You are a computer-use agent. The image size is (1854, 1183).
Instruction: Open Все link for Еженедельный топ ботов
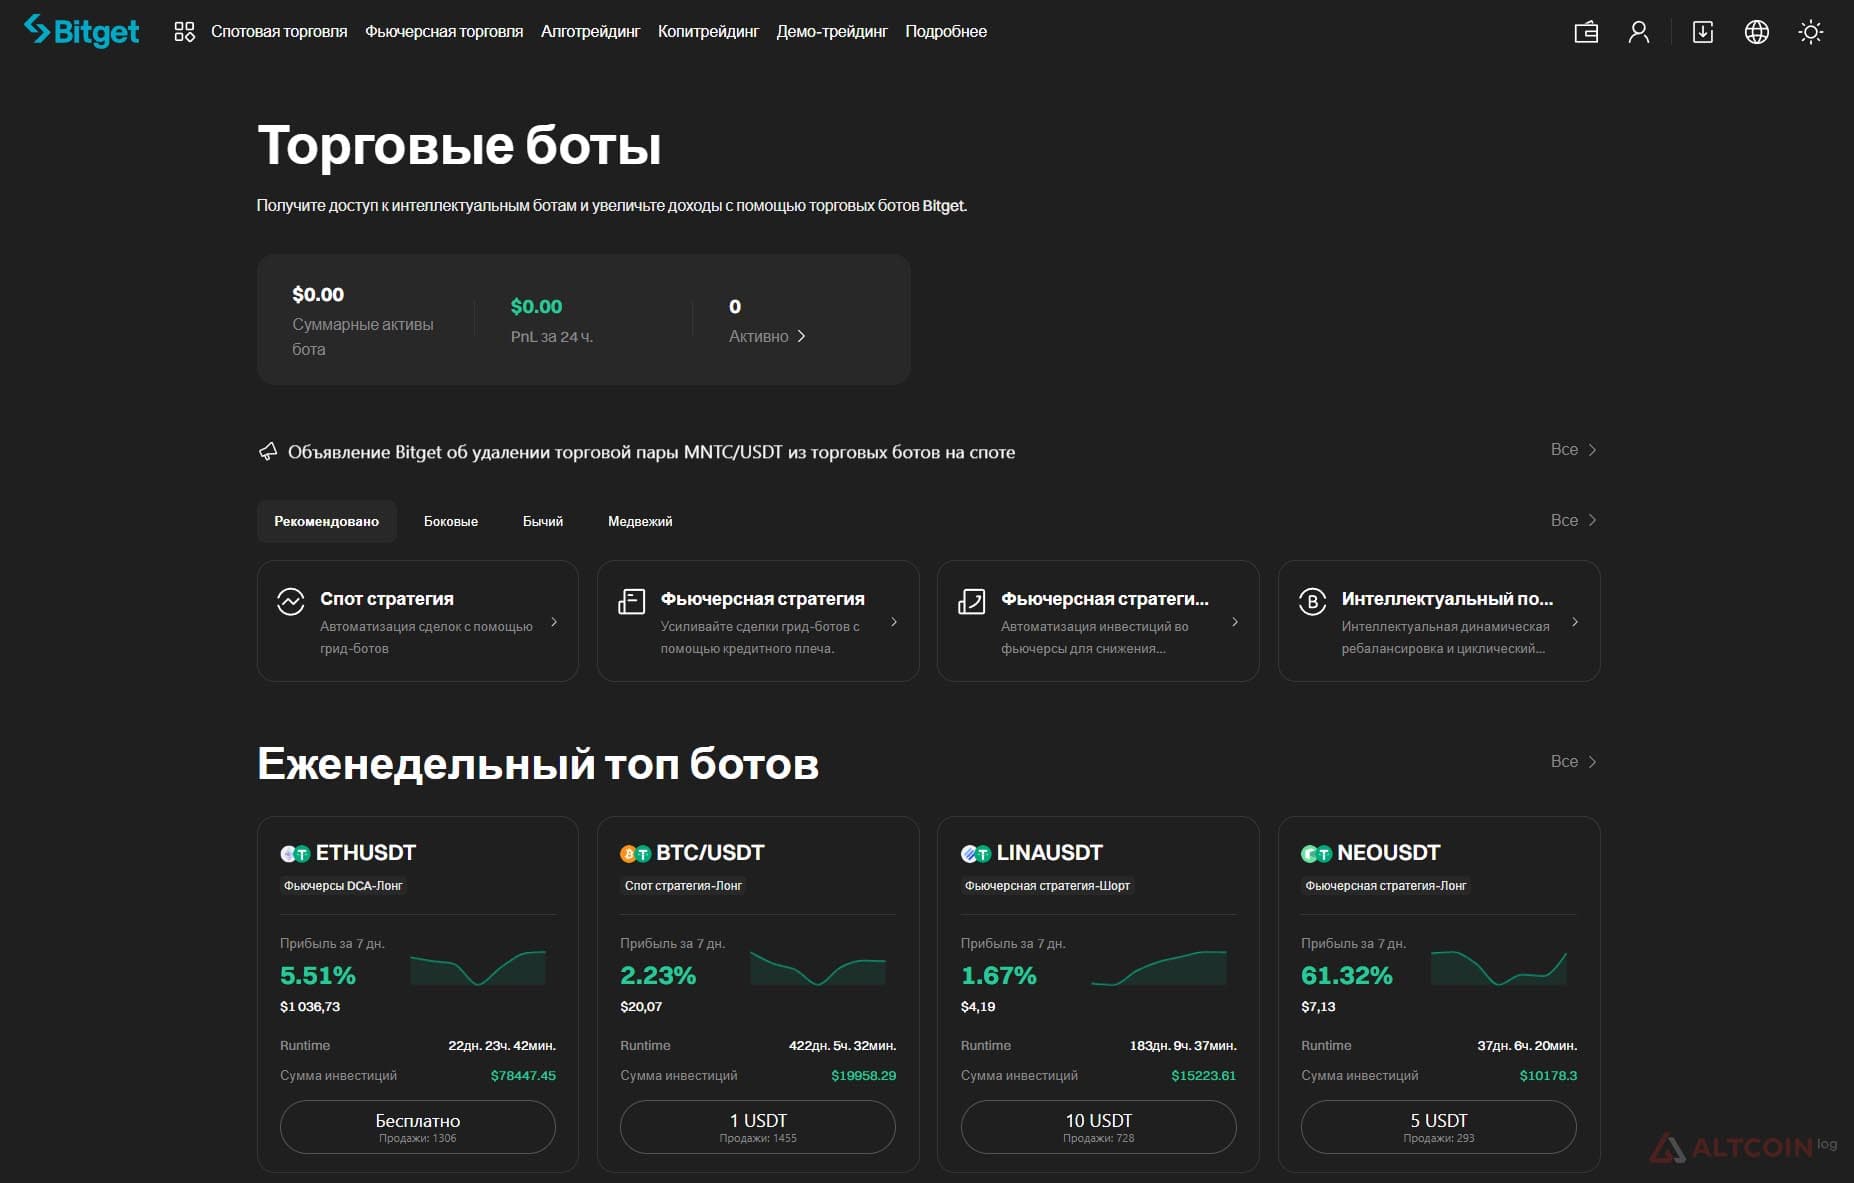pos(1573,762)
